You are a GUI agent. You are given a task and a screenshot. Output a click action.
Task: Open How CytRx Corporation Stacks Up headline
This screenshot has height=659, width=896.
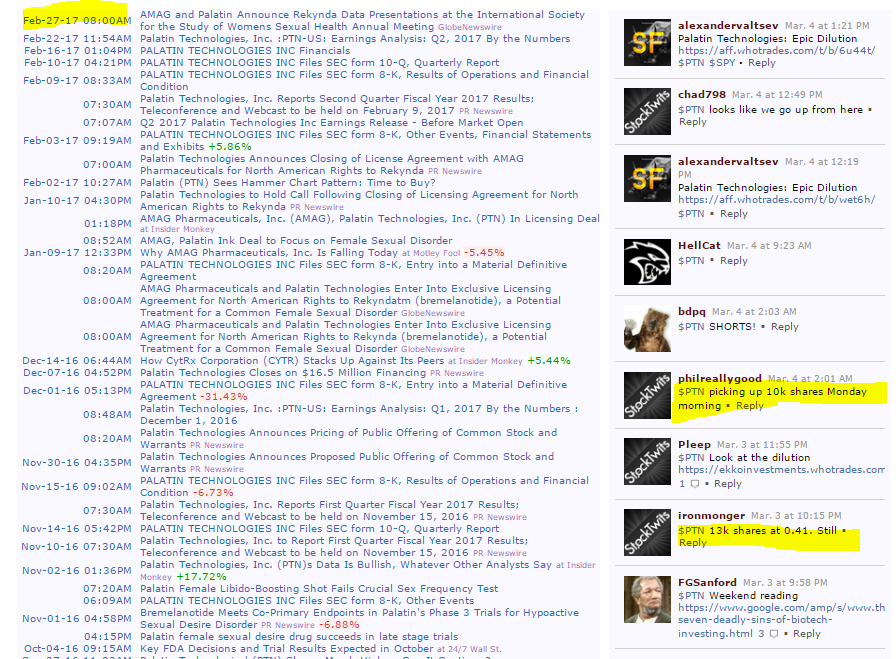click(x=292, y=361)
